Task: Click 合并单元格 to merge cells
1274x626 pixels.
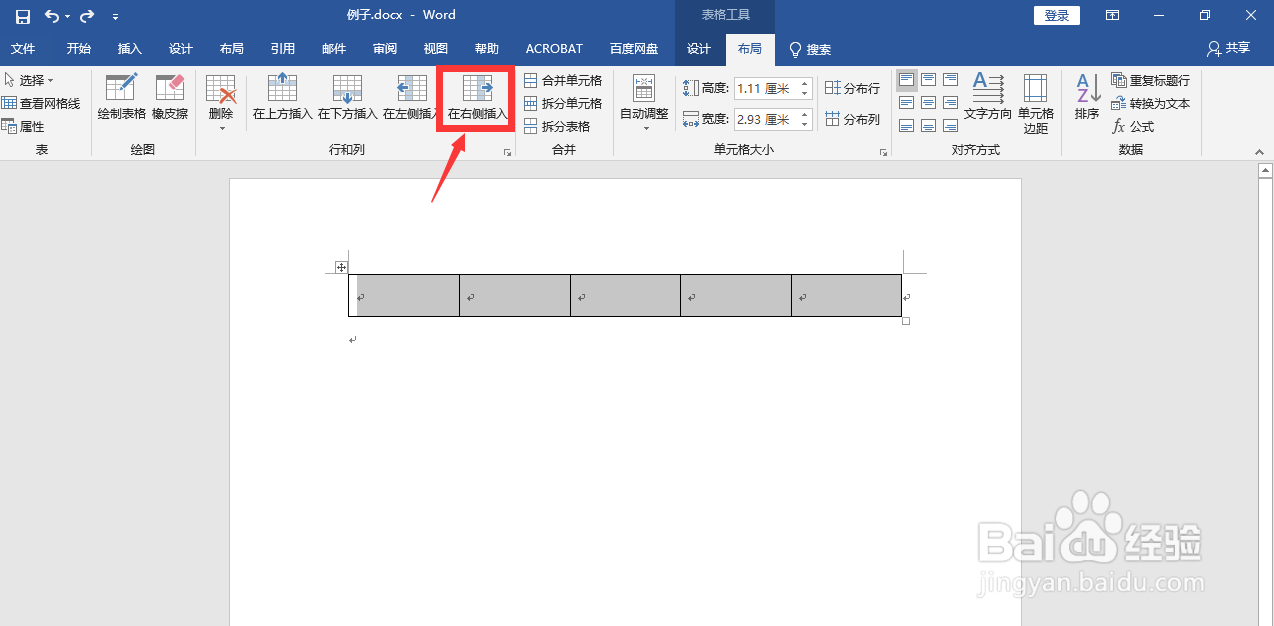Action: tap(563, 80)
